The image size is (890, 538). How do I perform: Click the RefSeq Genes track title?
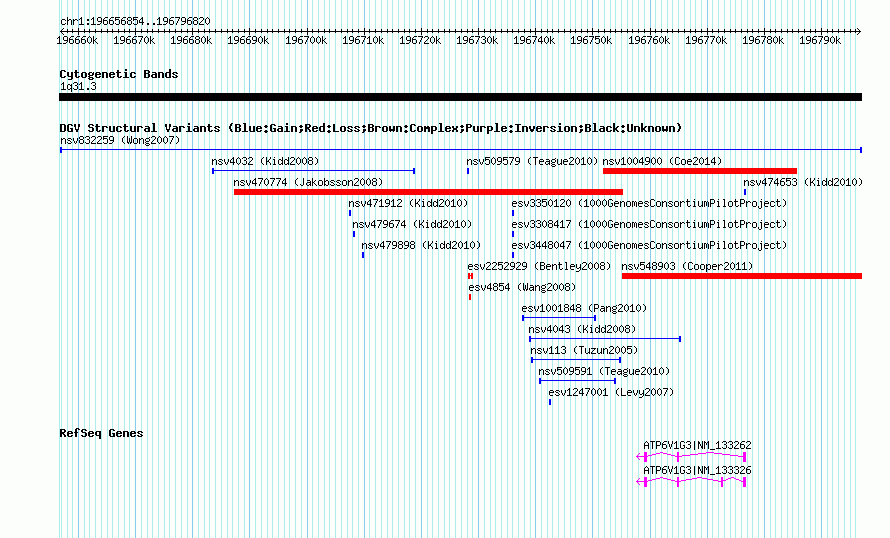coord(101,433)
